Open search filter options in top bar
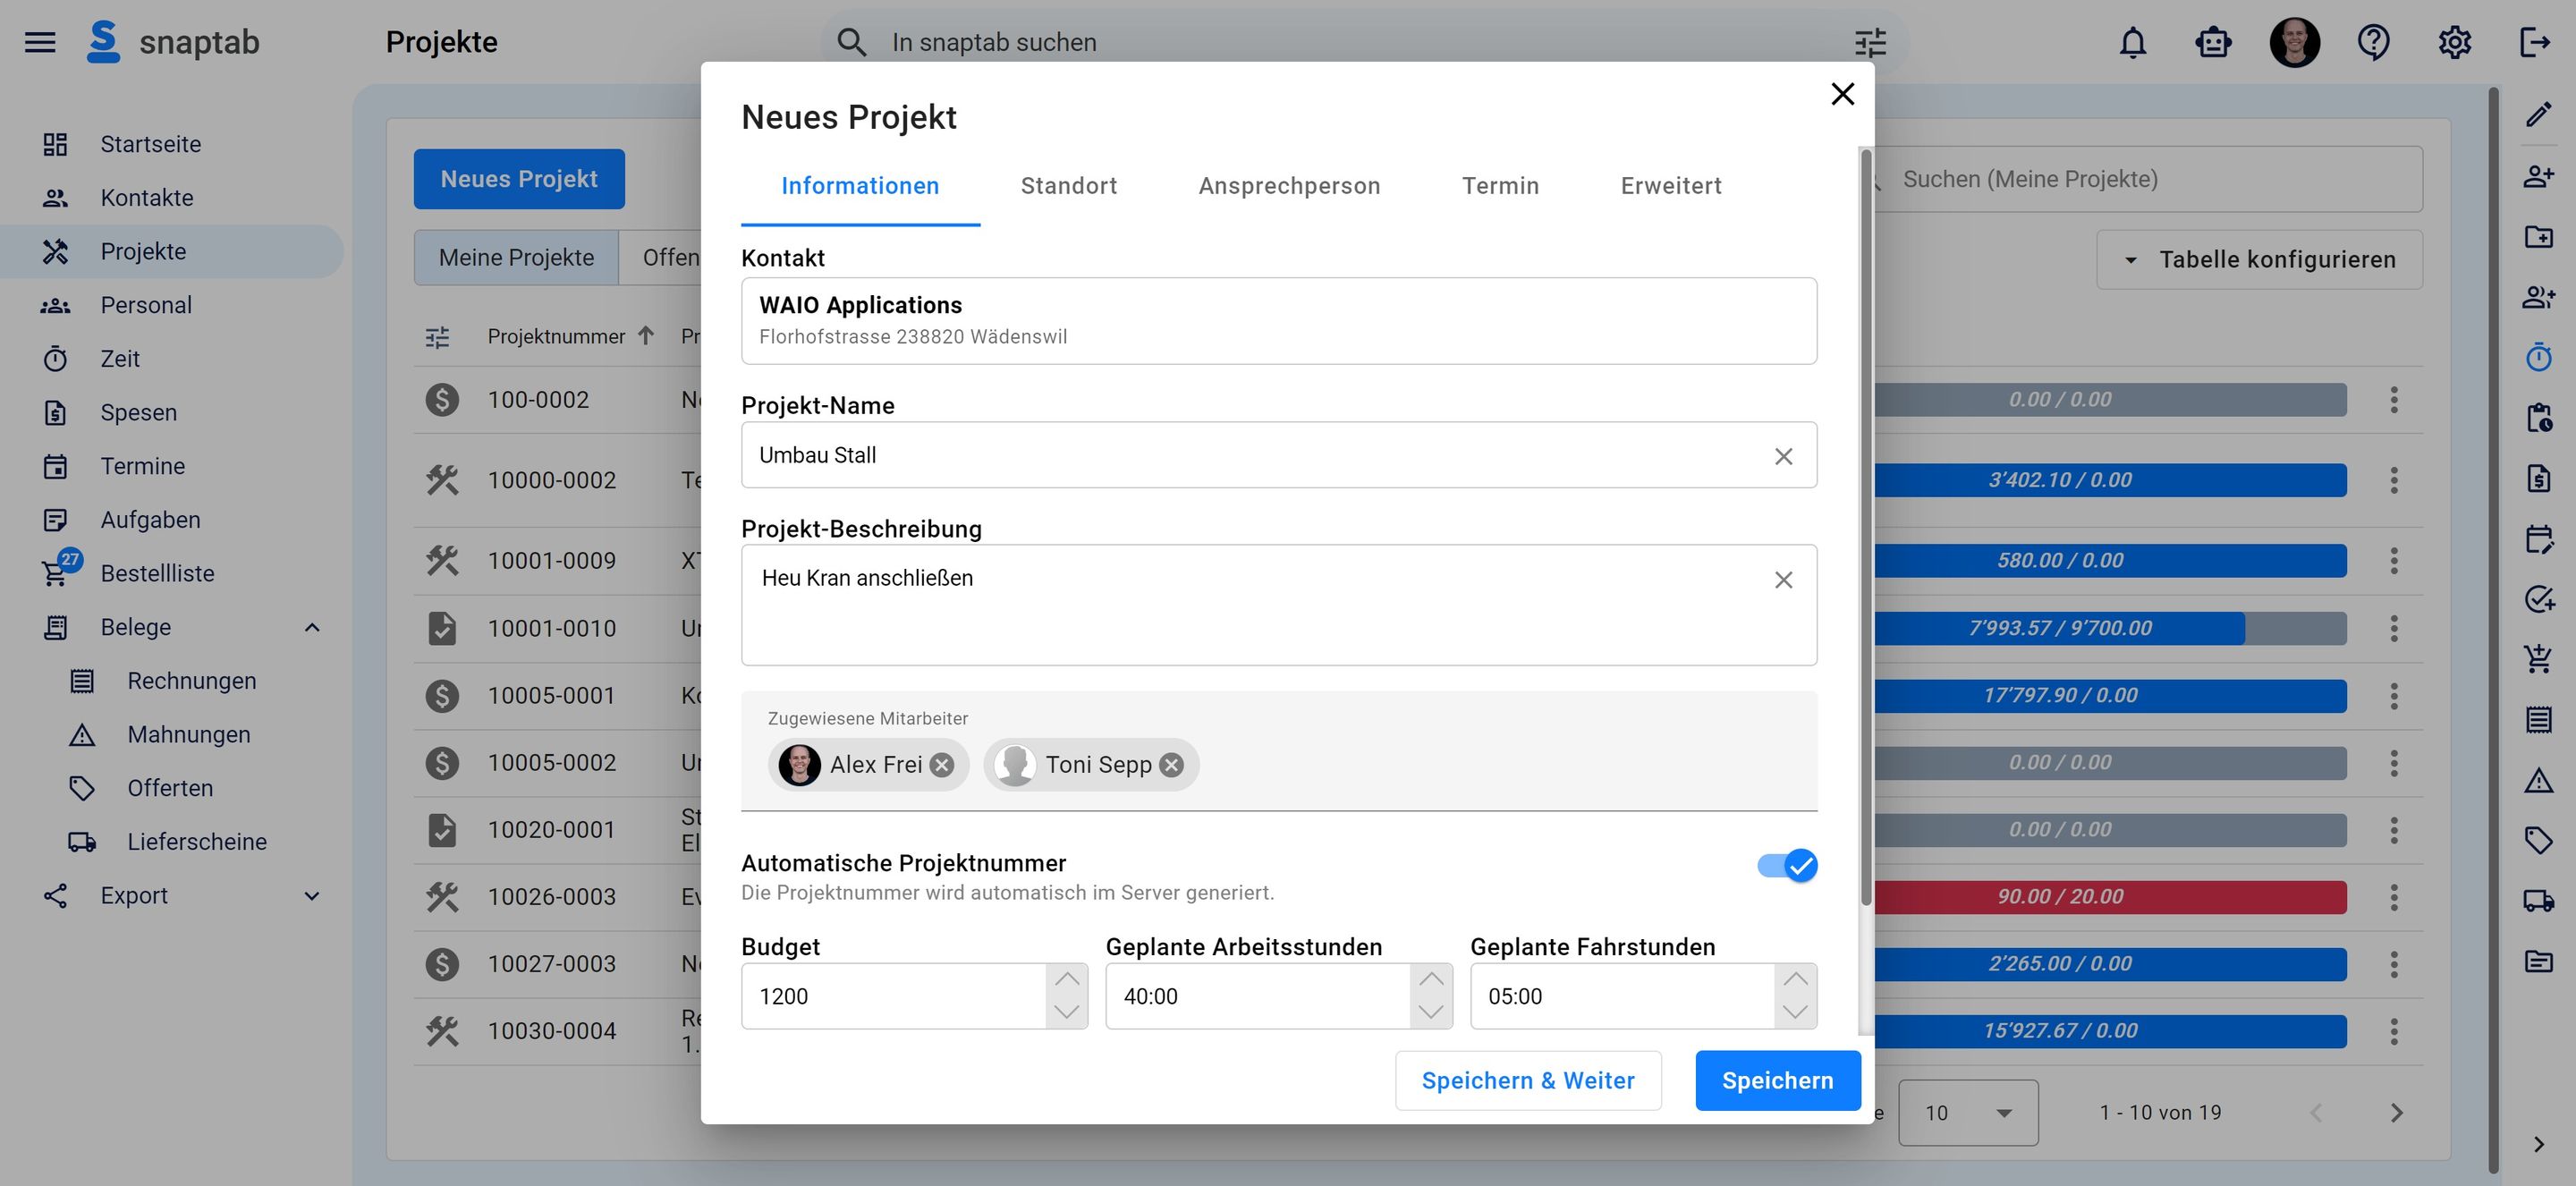This screenshot has width=2576, height=1186. pos(1870,42)
